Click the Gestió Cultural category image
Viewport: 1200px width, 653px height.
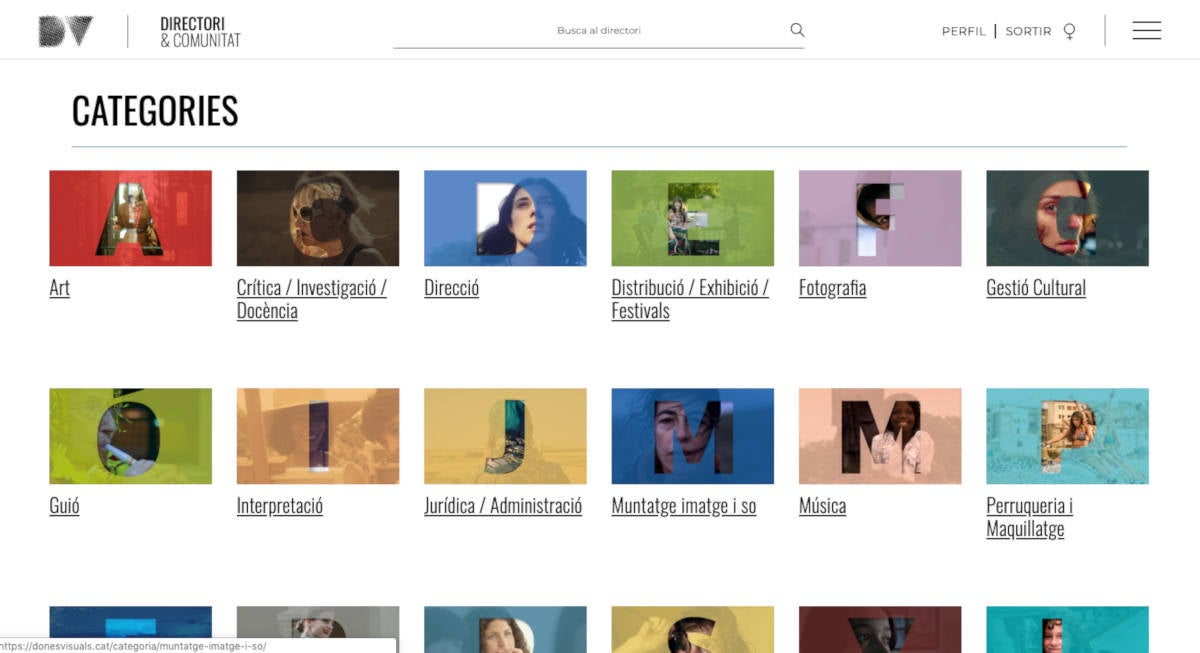click(x=1067, y=218)
